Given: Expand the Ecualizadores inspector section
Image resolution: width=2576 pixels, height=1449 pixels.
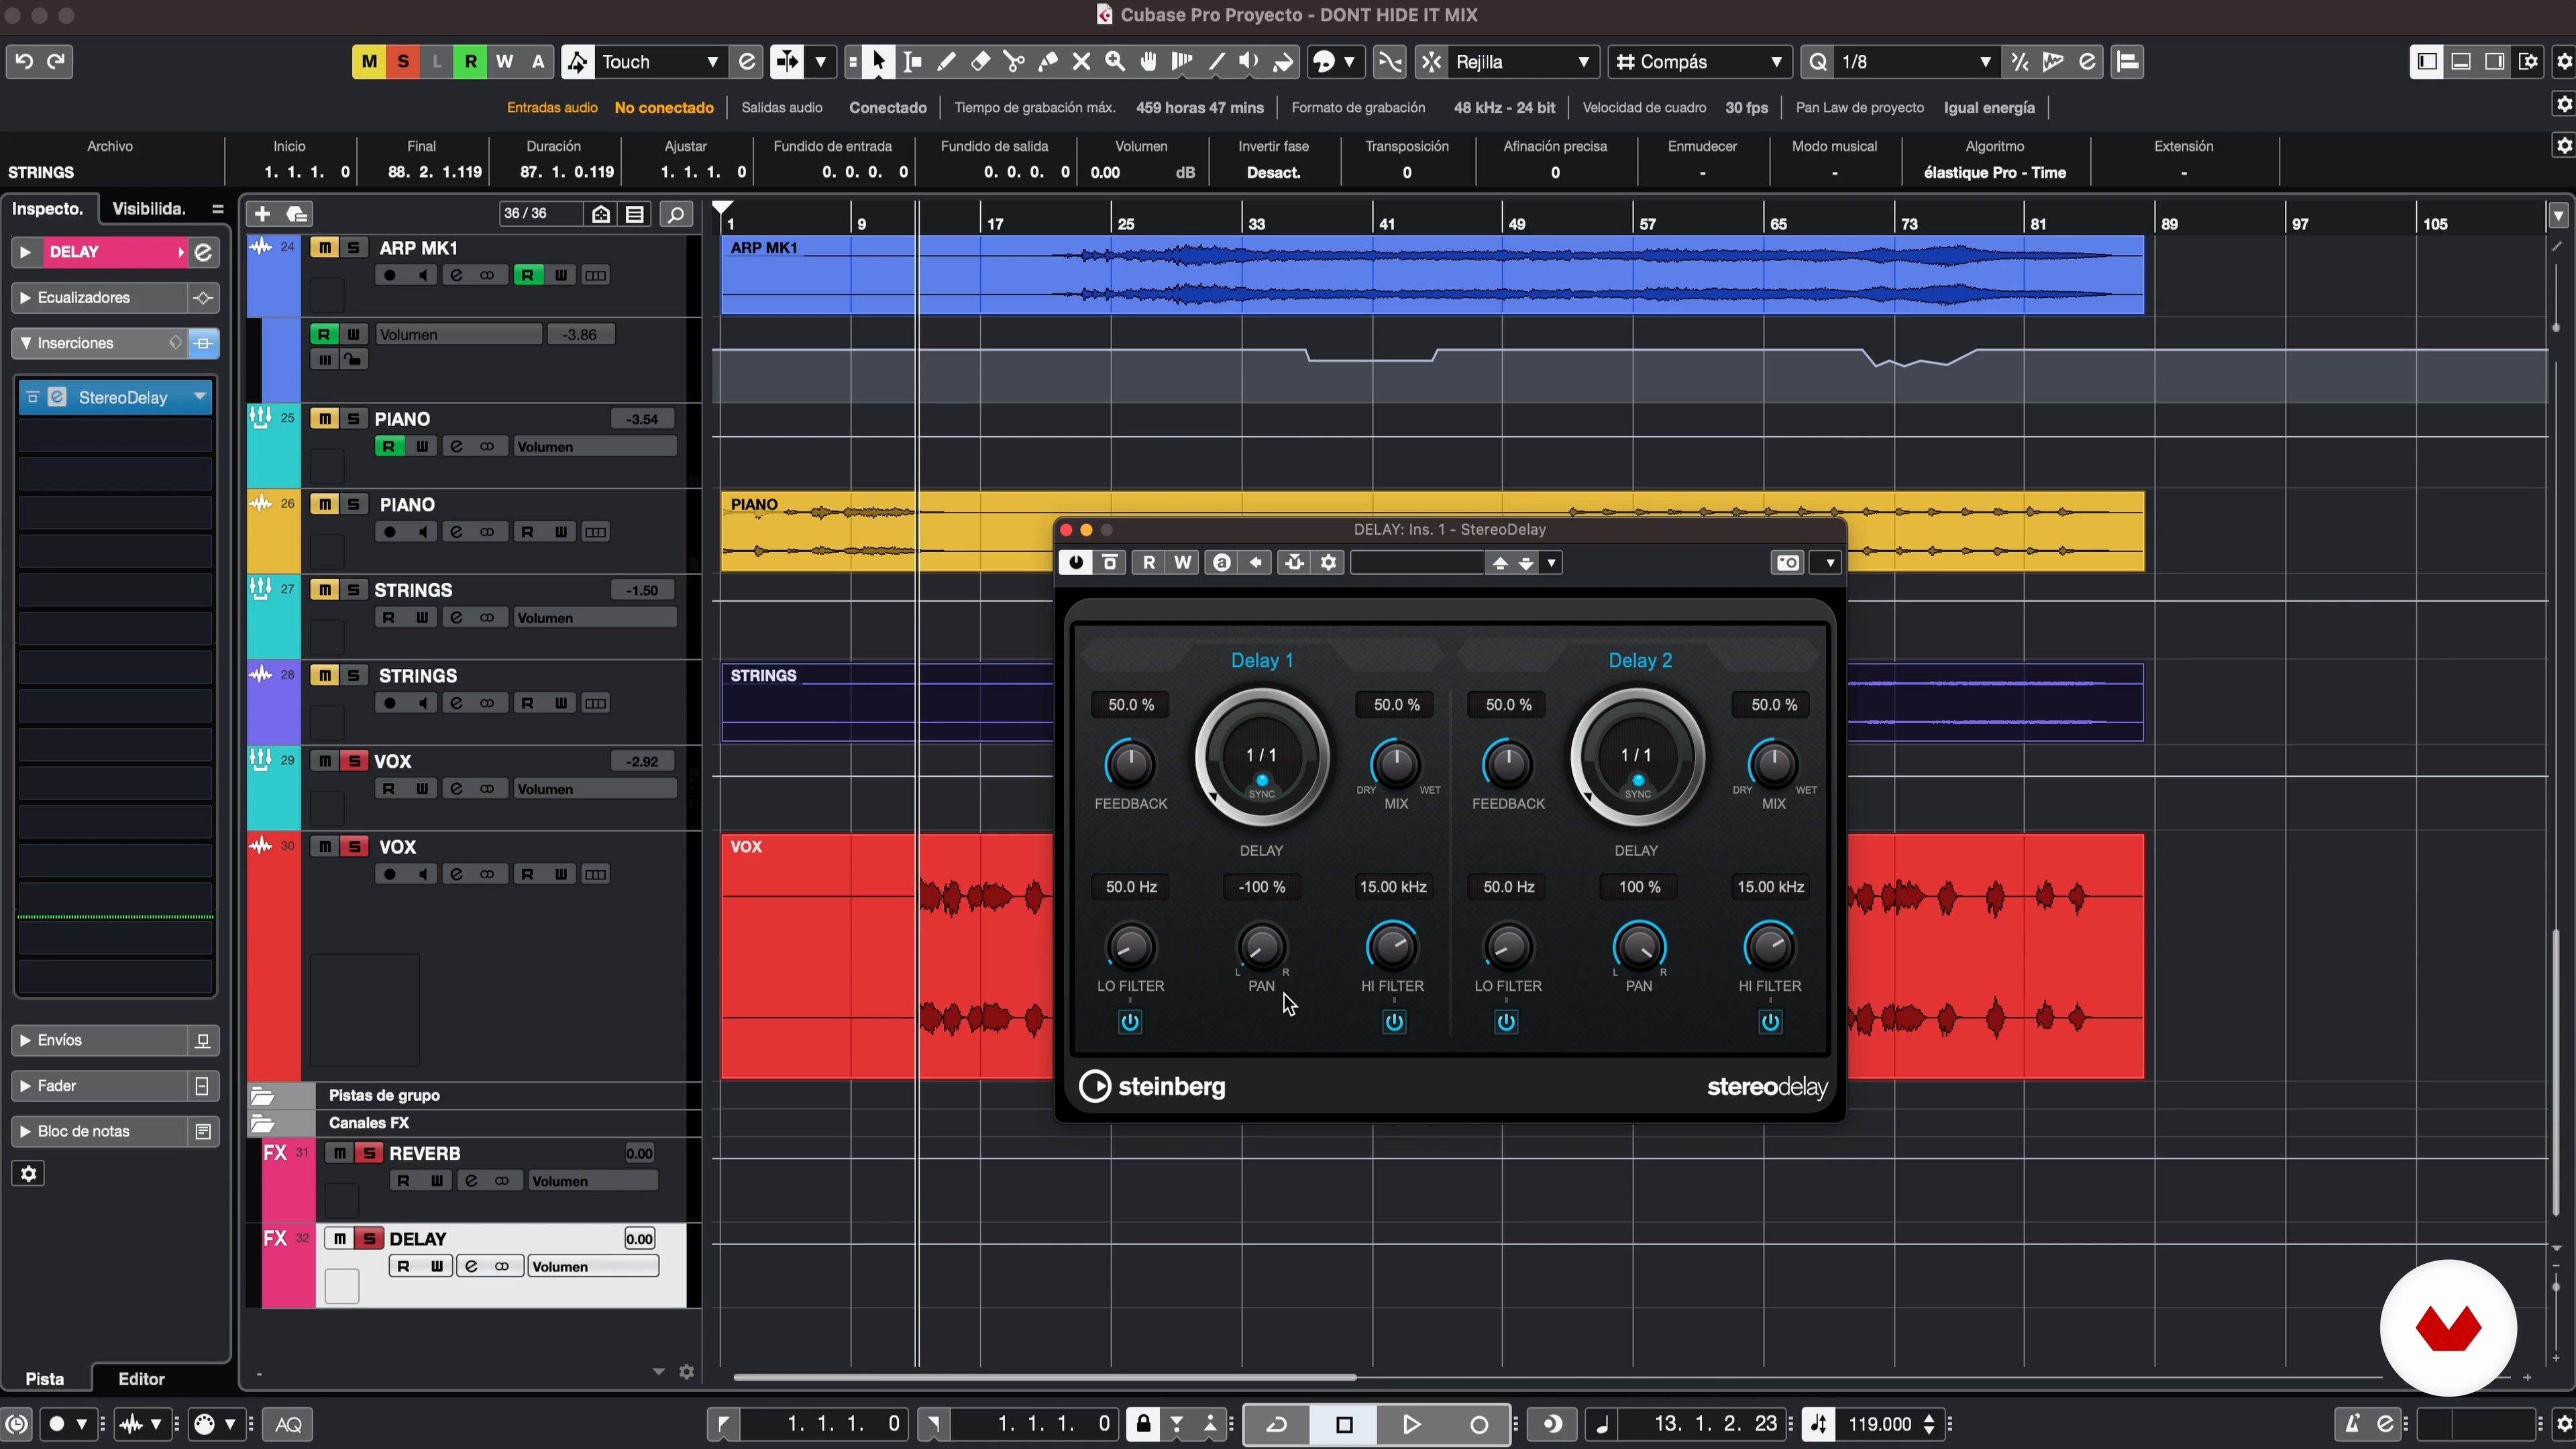Looking at the screenshot, I should 26,297.
